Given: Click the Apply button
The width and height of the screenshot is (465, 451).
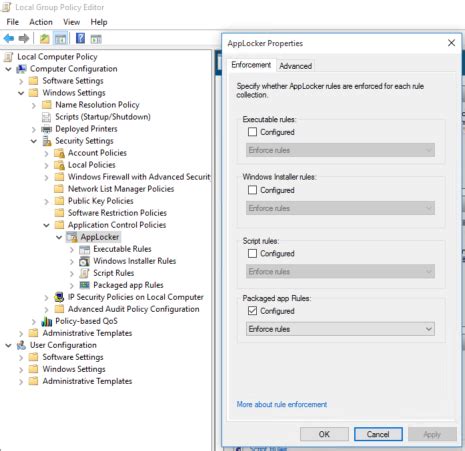Looking at the screenshot, I should click(432, 434).
